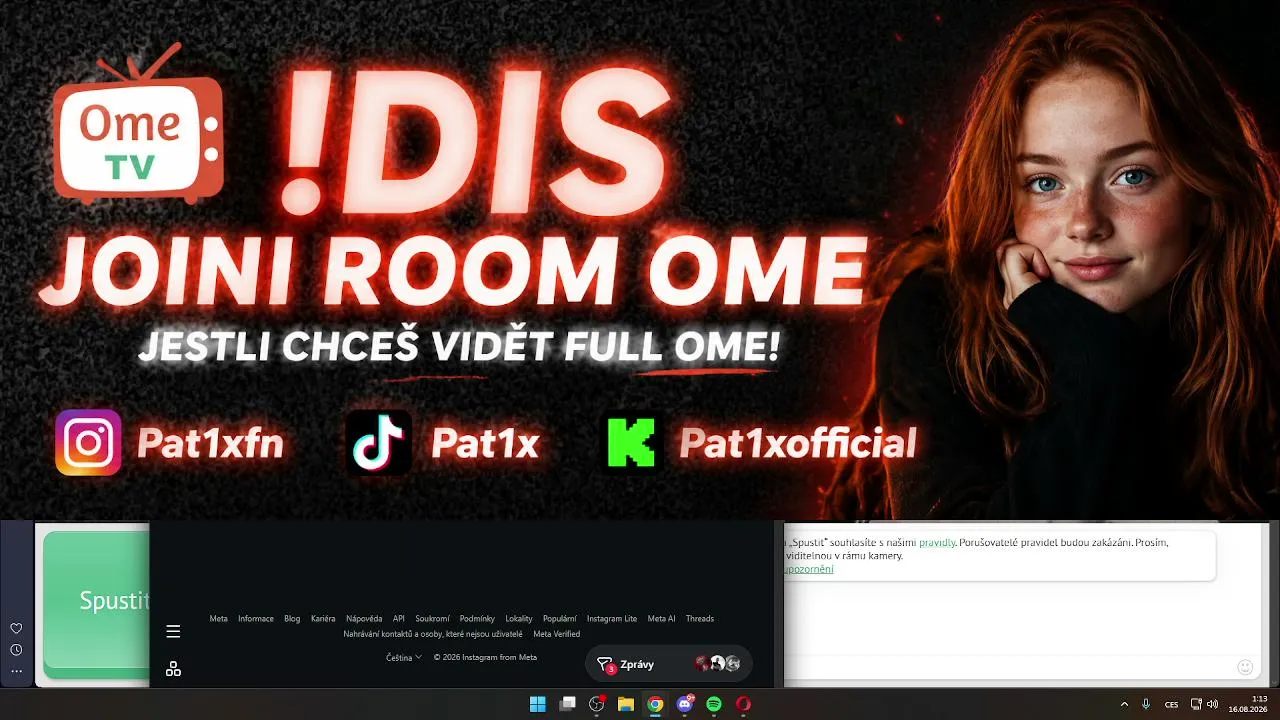The image size is (1280, 720).
Task: Open the Nápověda footer link
Action: 364,619
